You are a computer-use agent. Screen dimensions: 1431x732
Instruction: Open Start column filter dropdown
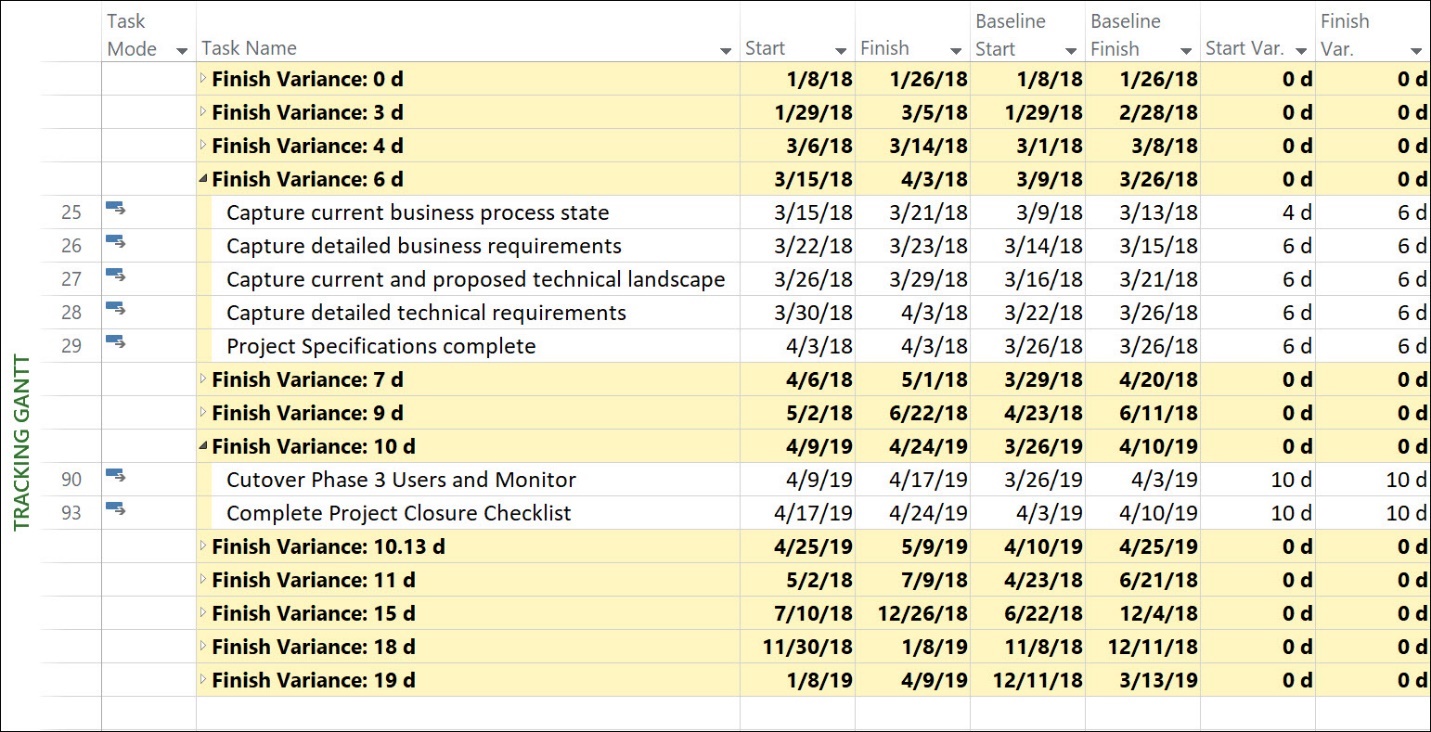click(841, 50)
